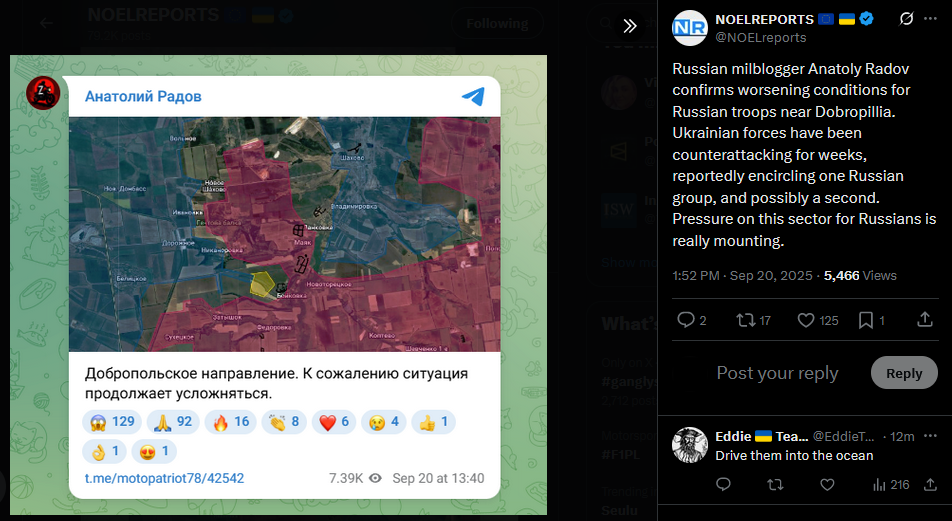Click the repost count 17

tap(765, 321)
